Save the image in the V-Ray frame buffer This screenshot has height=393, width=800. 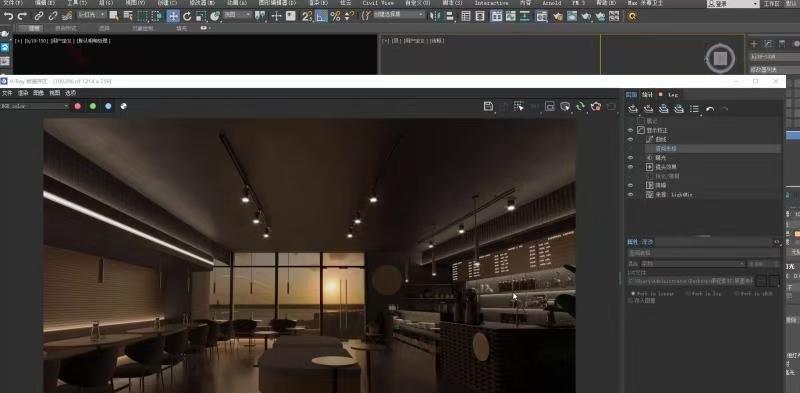click(488, 106)
